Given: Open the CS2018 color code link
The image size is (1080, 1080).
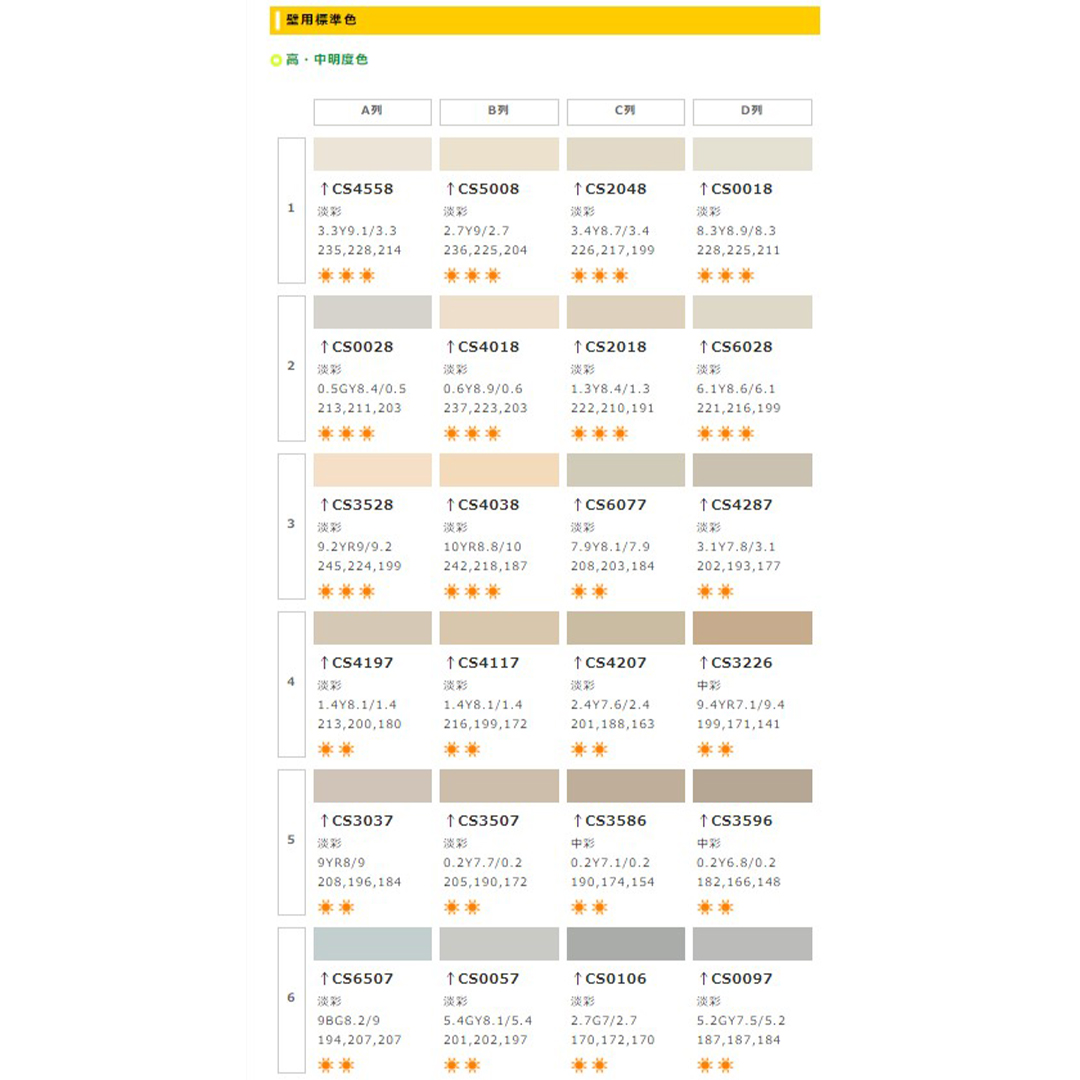Looking at the screenshot, I should (x=609, y=347).
